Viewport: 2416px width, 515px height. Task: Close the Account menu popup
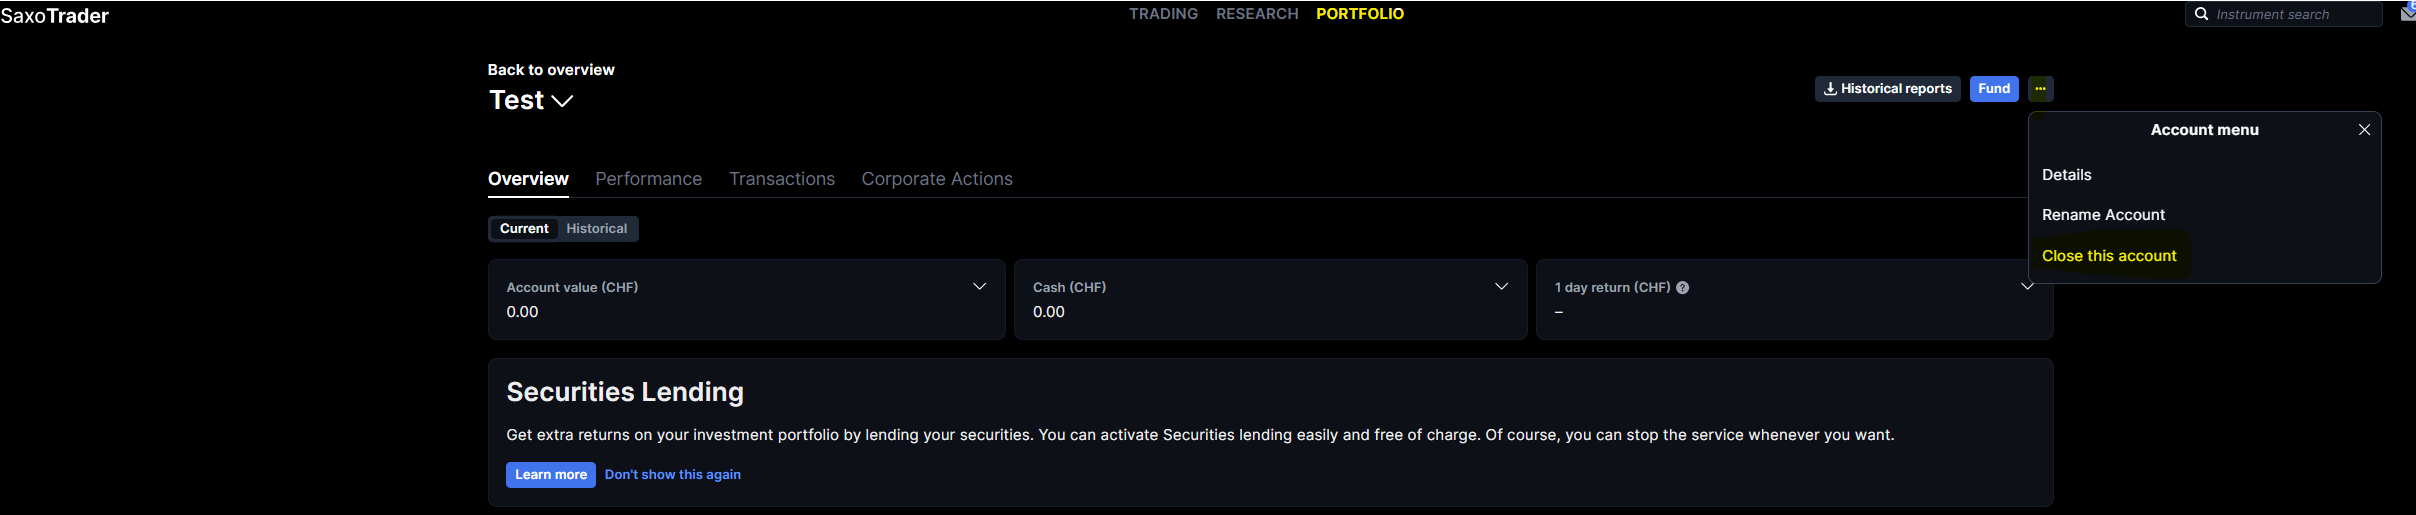click(2364, 130)
